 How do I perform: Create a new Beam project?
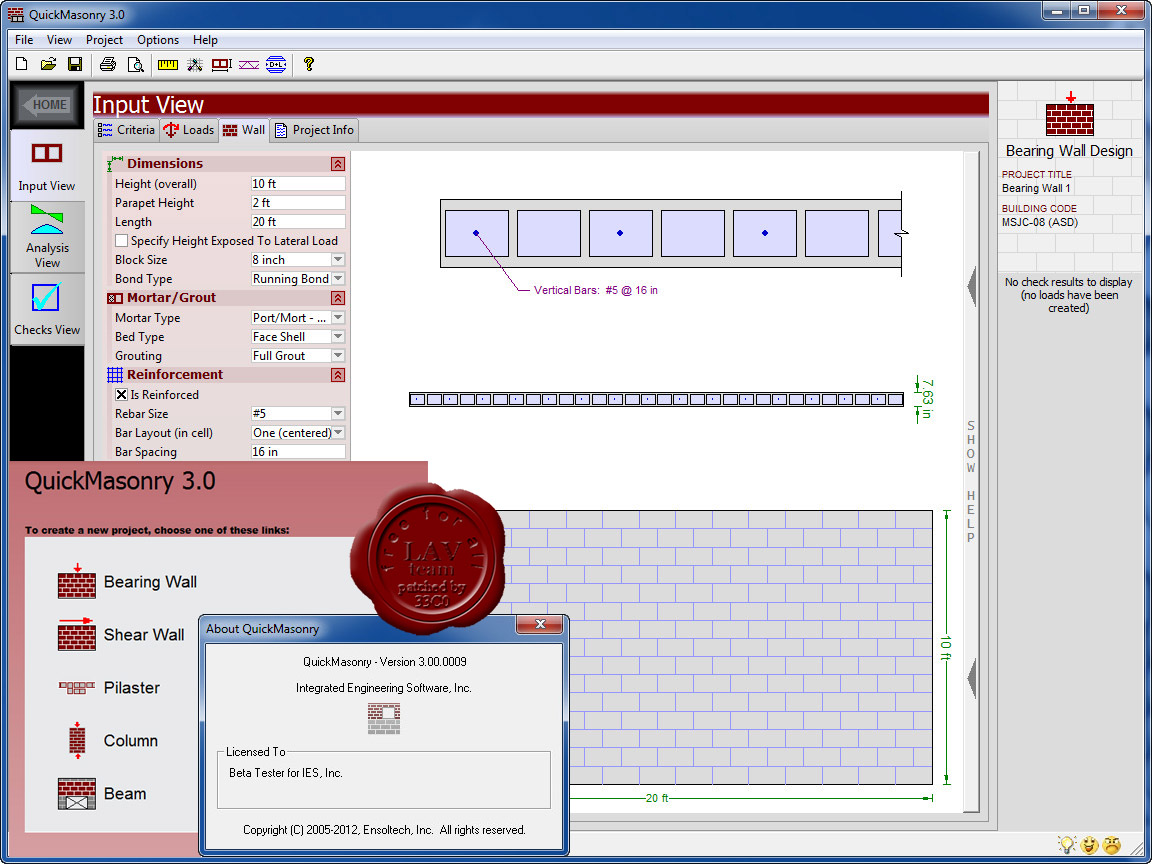tap(102, 793)
